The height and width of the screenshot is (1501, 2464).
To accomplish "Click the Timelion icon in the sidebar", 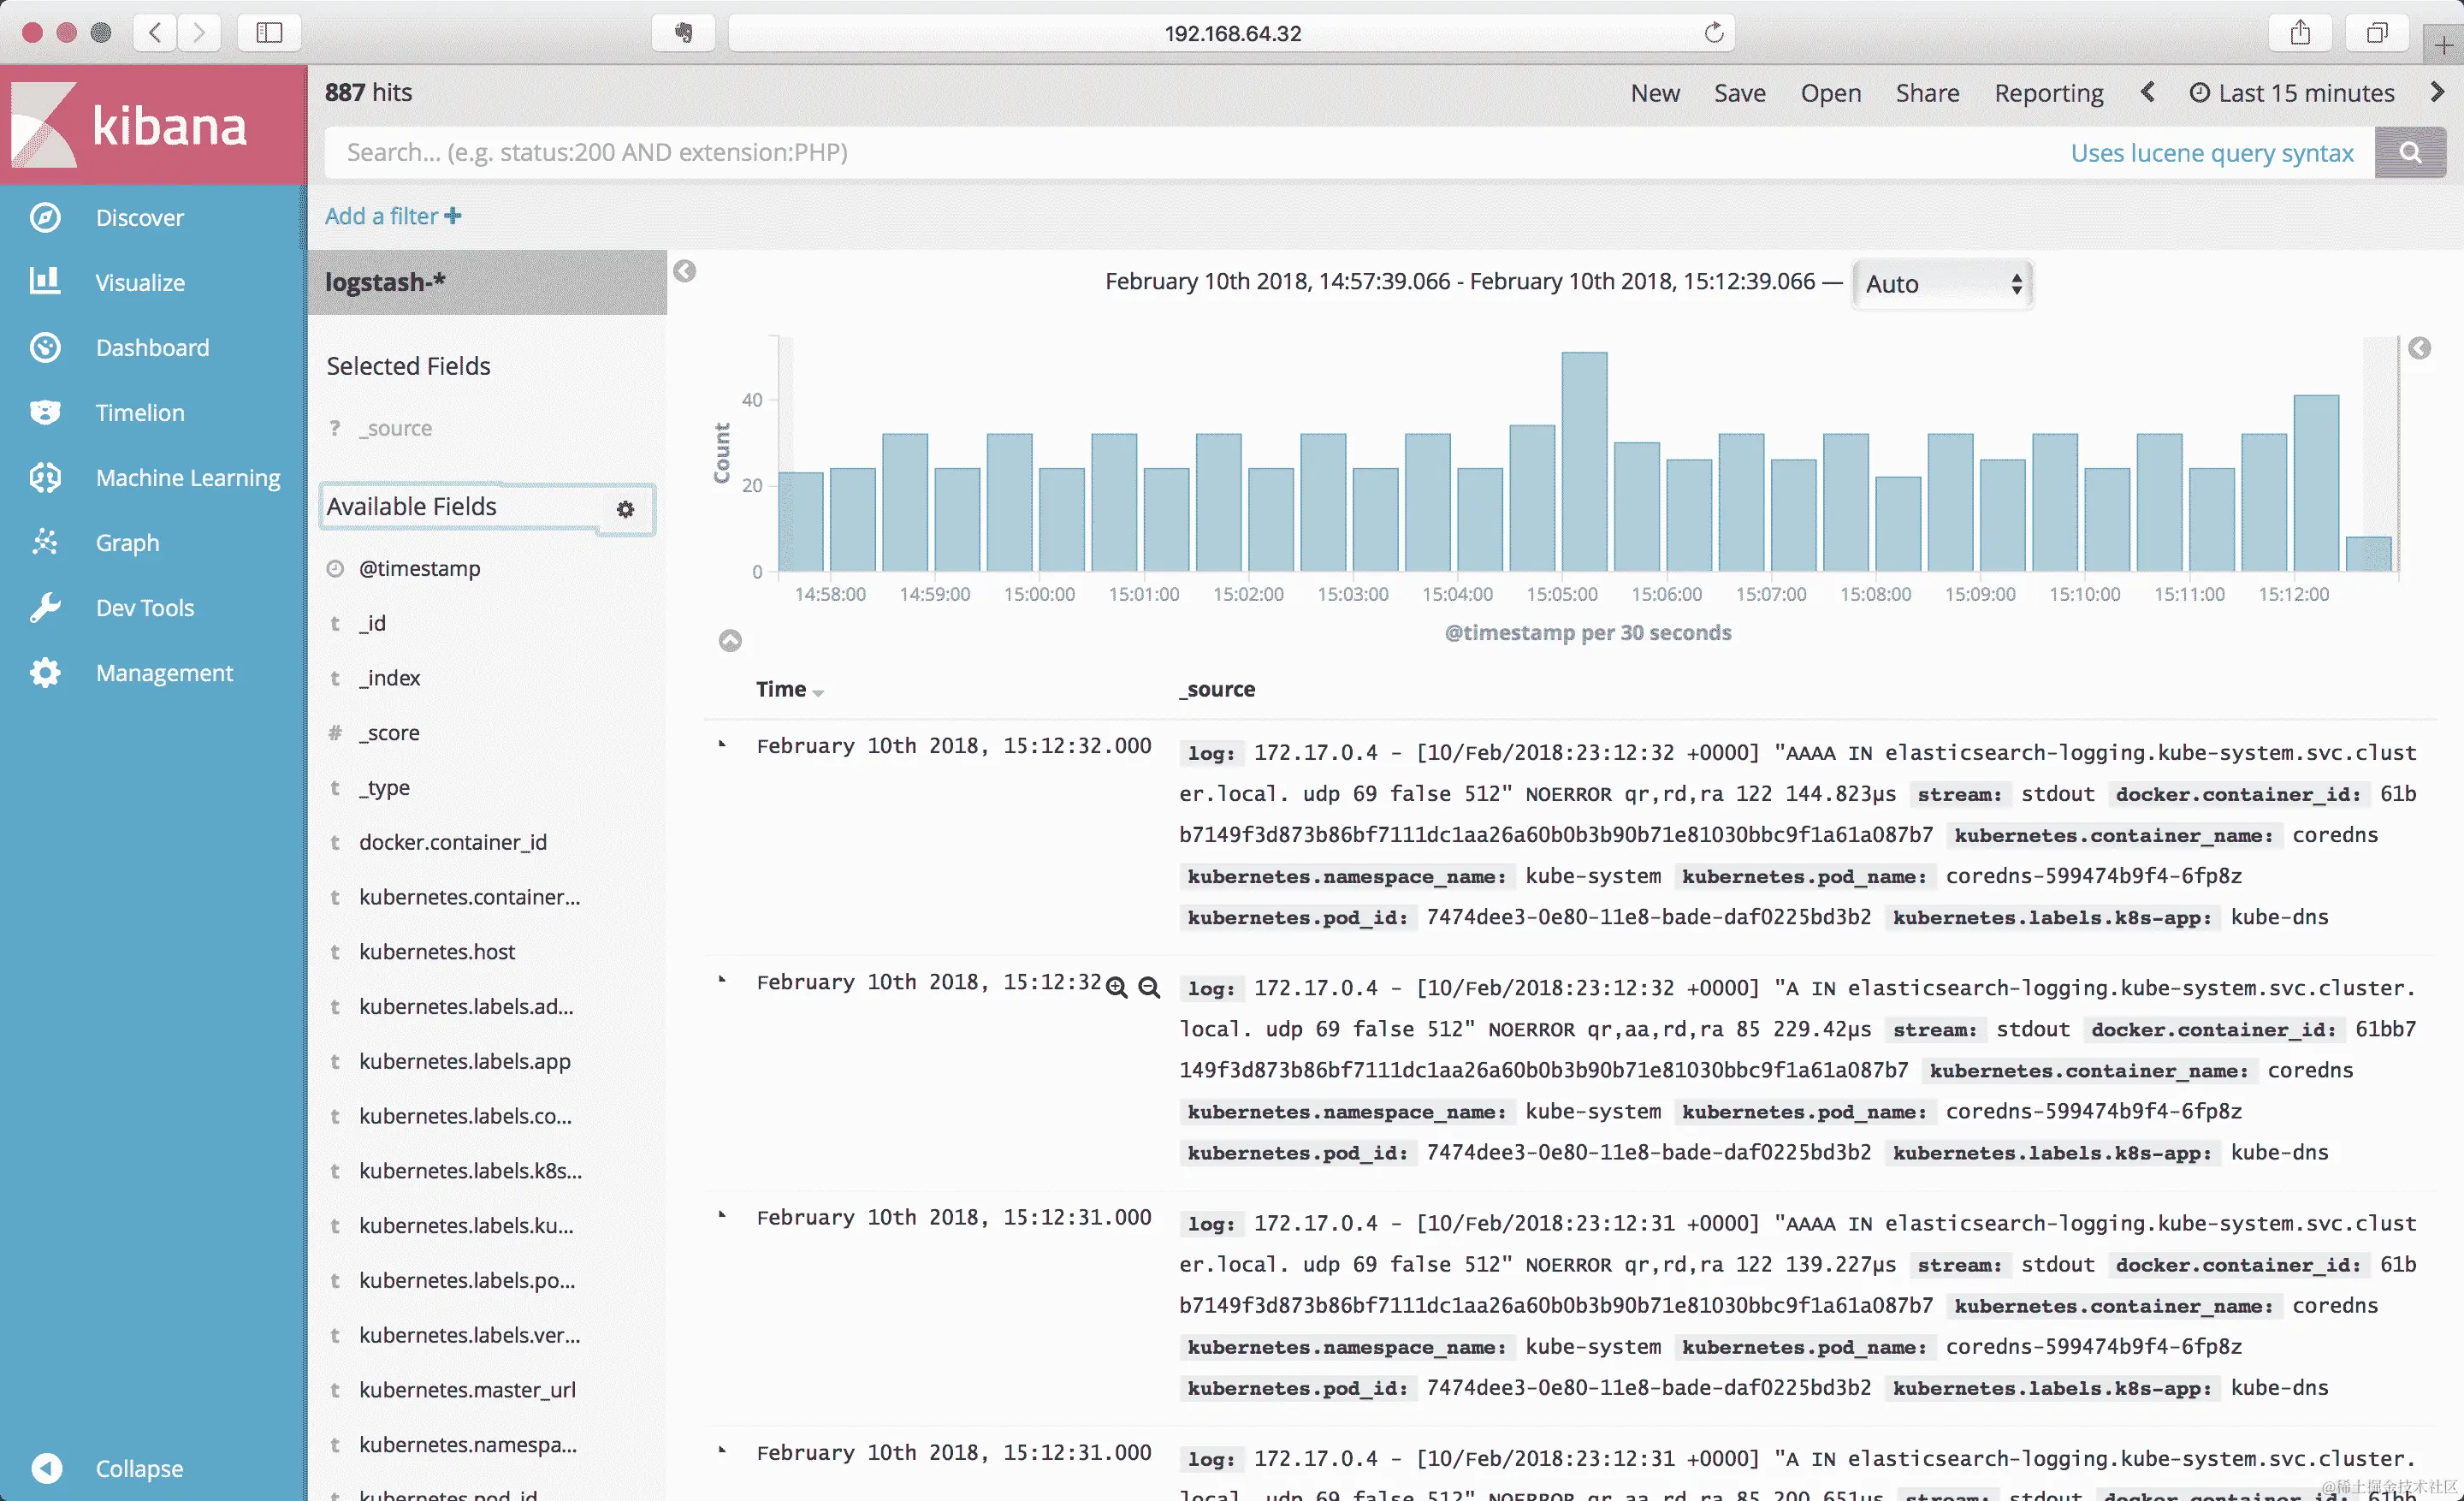I will pyautogui.click(x=45, y=412).
